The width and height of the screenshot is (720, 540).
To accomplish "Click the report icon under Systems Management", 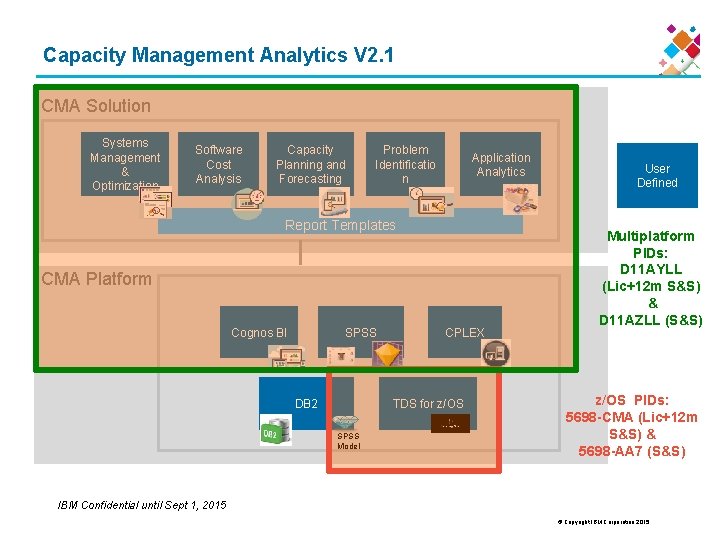I will (156, 202).
